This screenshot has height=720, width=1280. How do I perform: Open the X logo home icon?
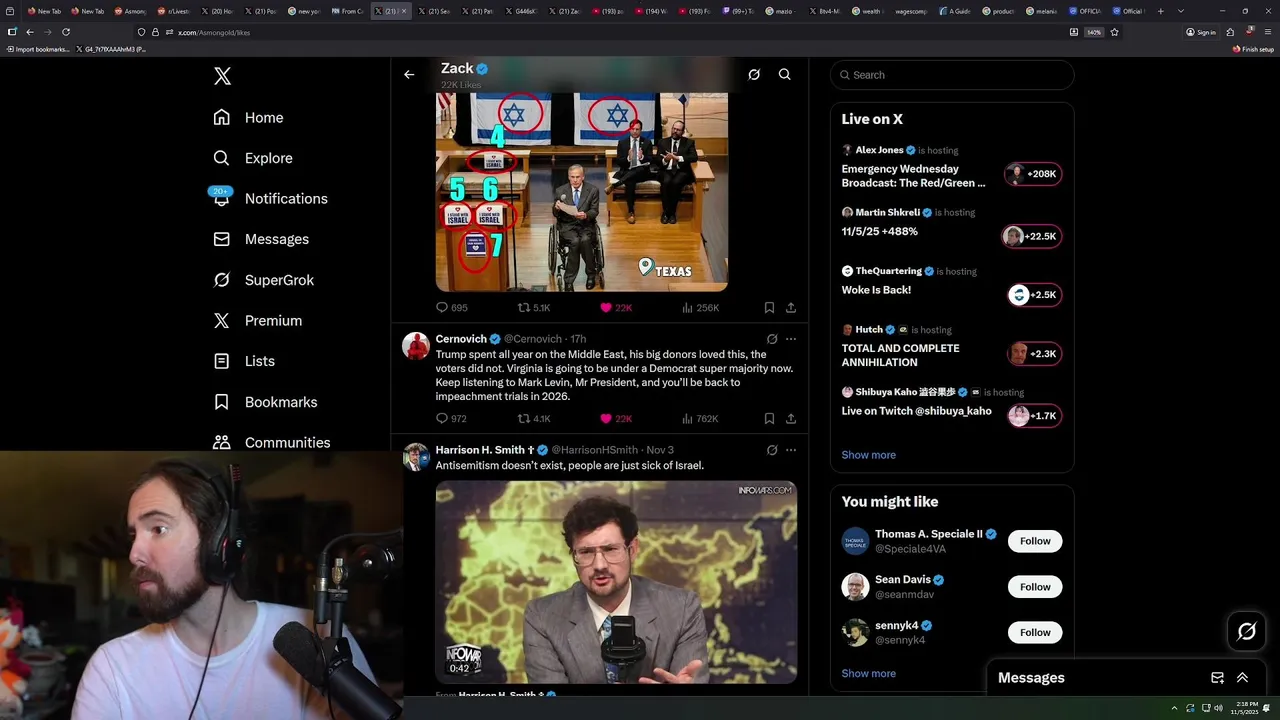click(222, 76)
